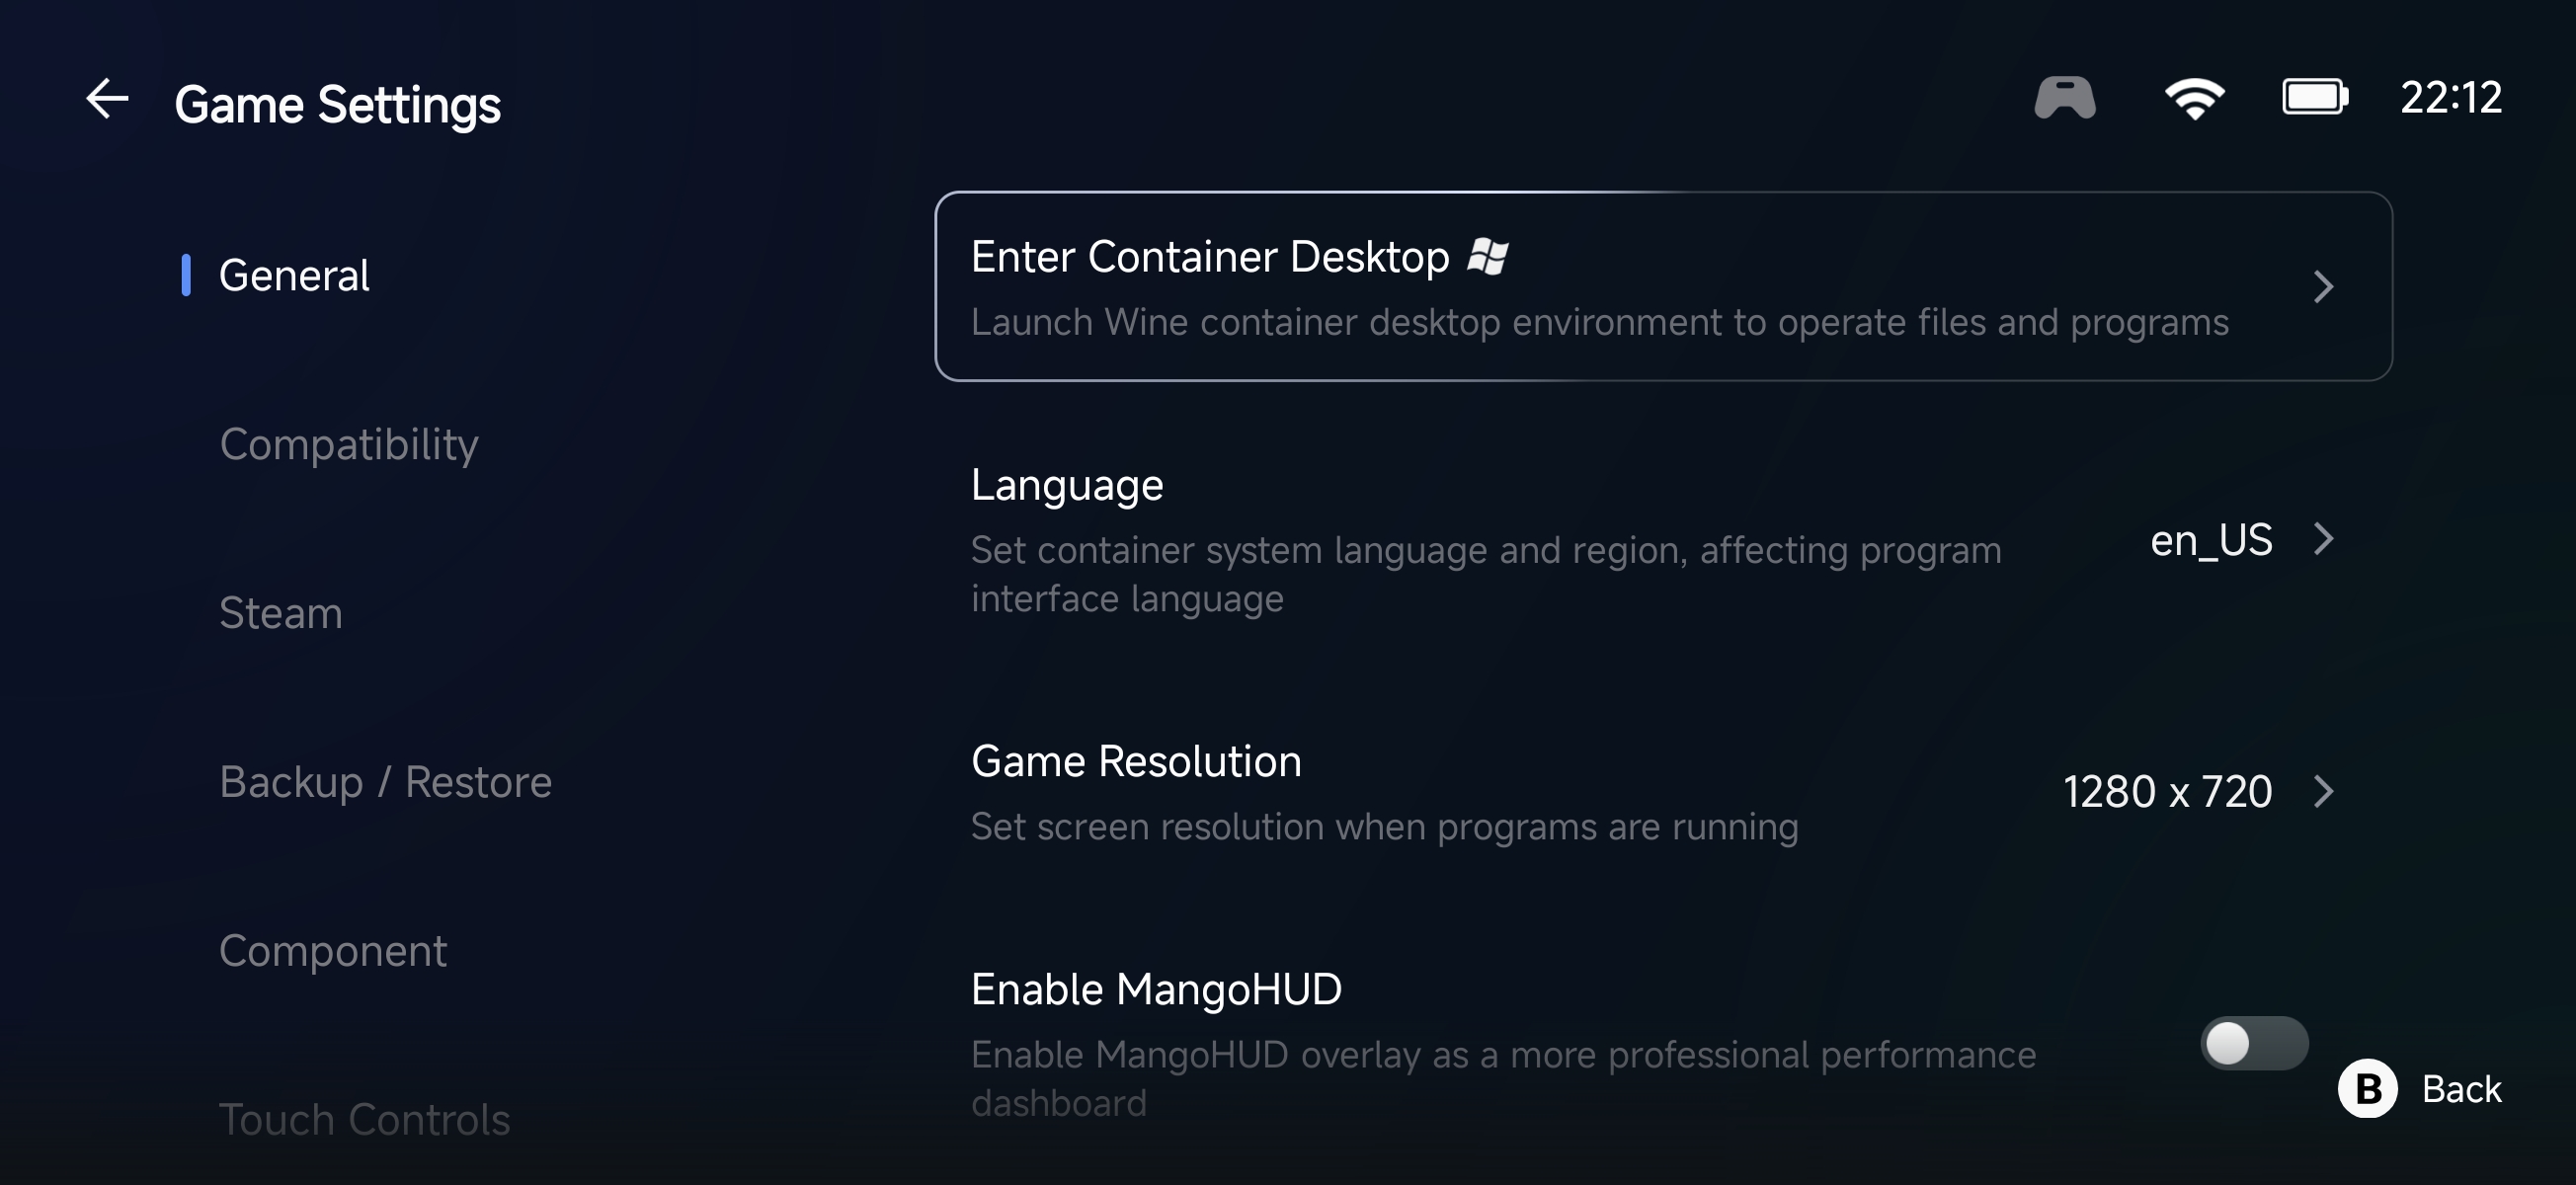Open the Steam settings section
Screen dimensions: 2576x1185
pos(281,614)
